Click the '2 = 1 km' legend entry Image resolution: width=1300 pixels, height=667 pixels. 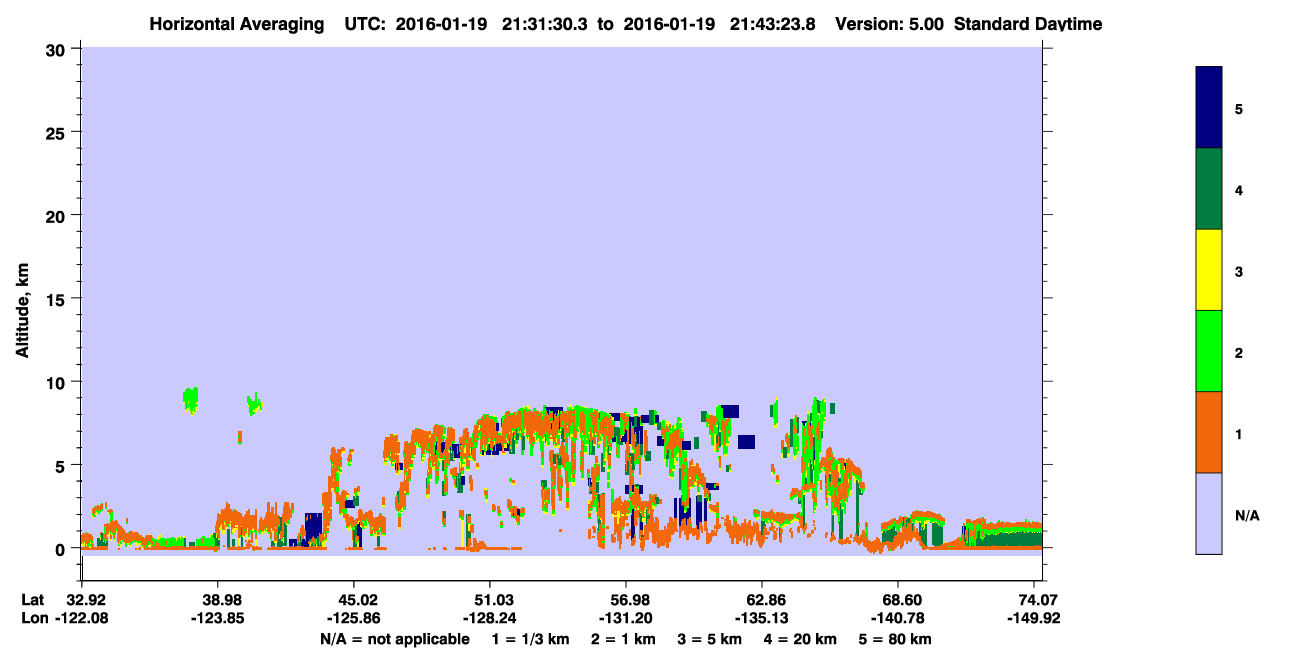[623, 638]
